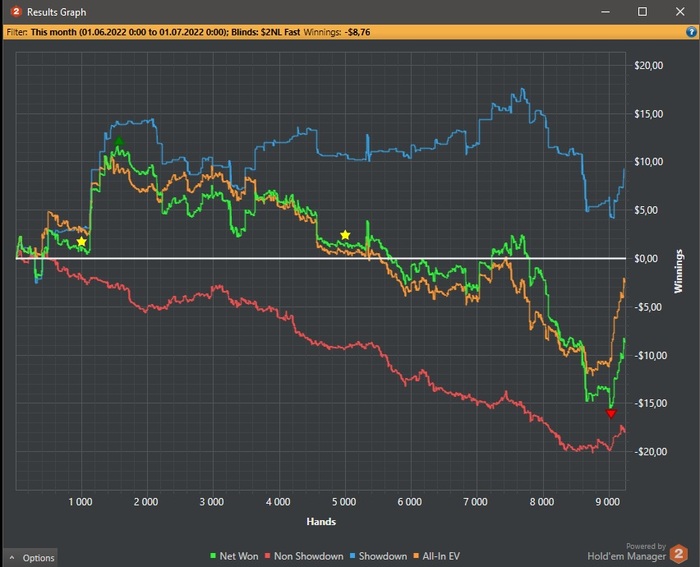The image size is (700, 567).
Task: Click the 2 000 hands axis label
Action: 146,502
